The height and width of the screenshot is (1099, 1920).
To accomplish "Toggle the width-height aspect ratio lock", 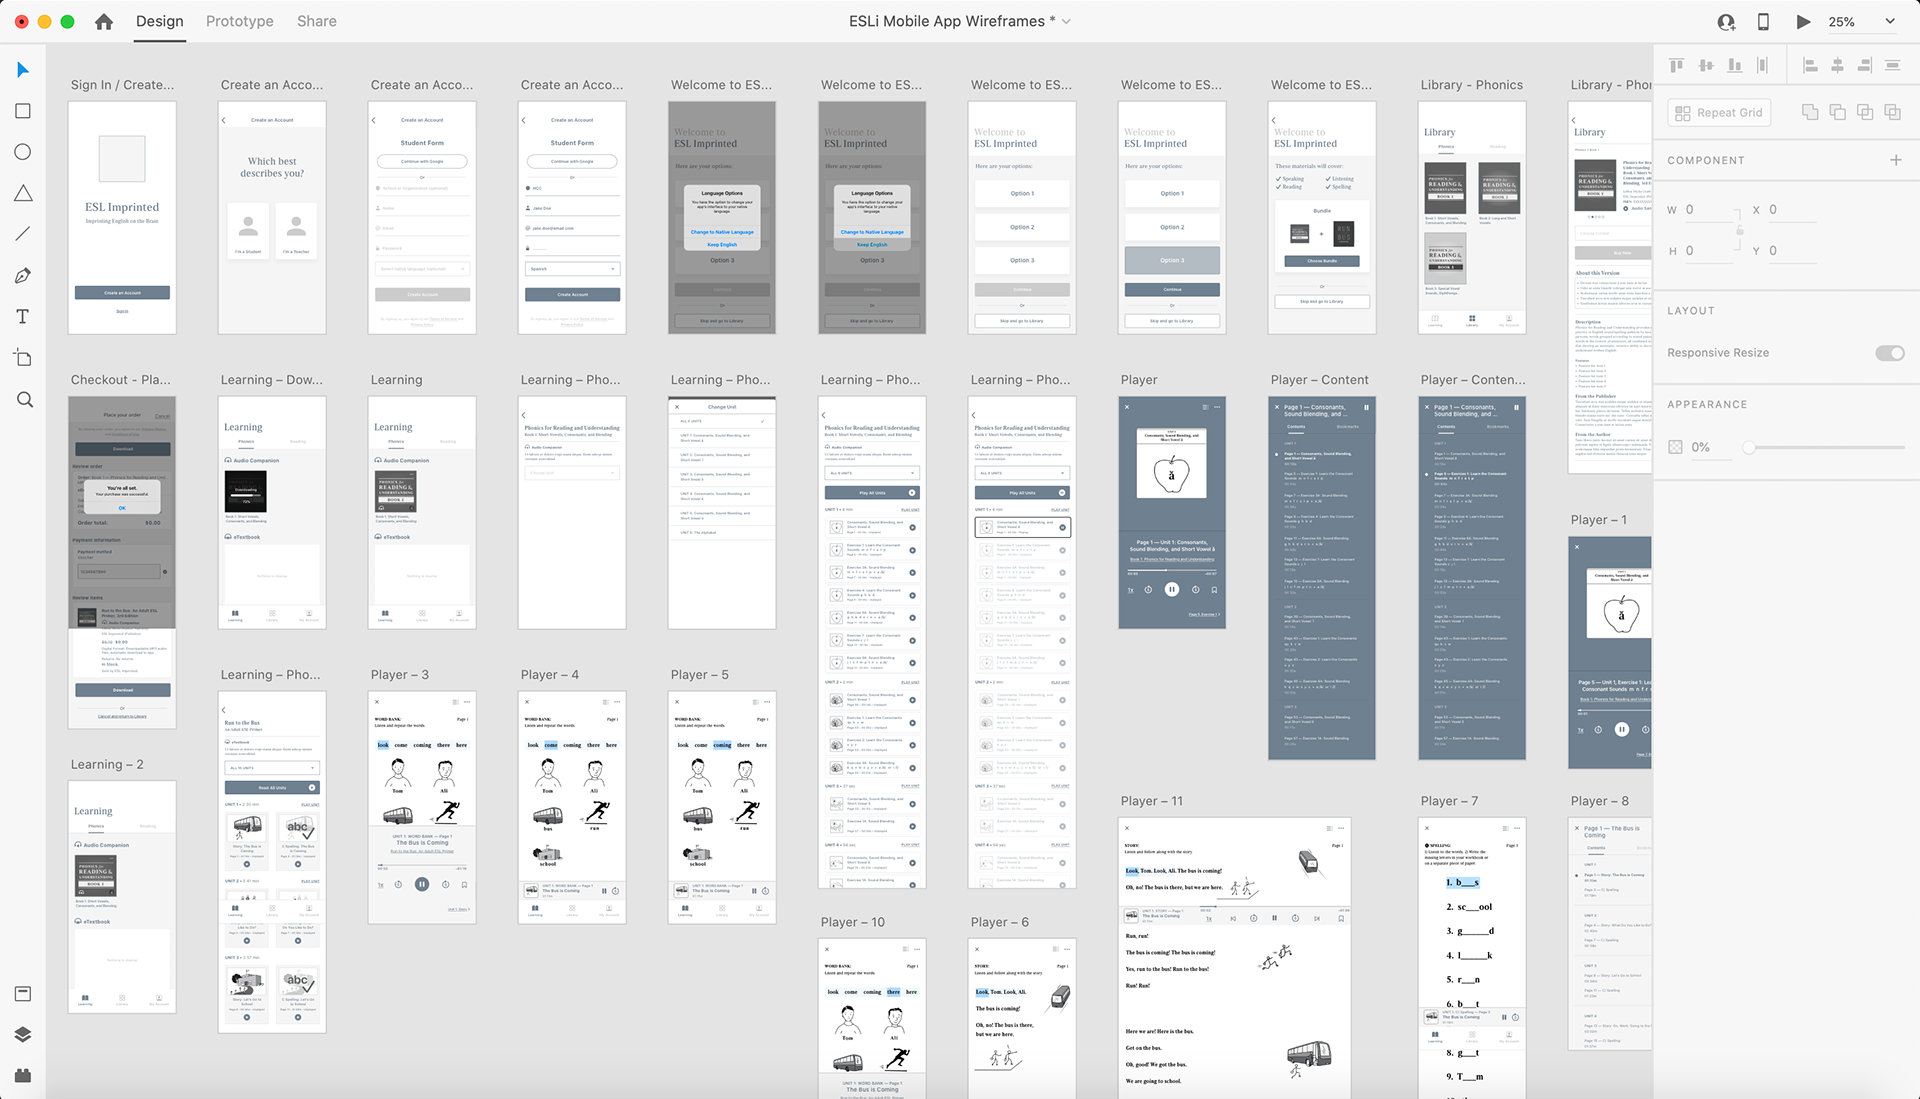I will (1740, 231).
